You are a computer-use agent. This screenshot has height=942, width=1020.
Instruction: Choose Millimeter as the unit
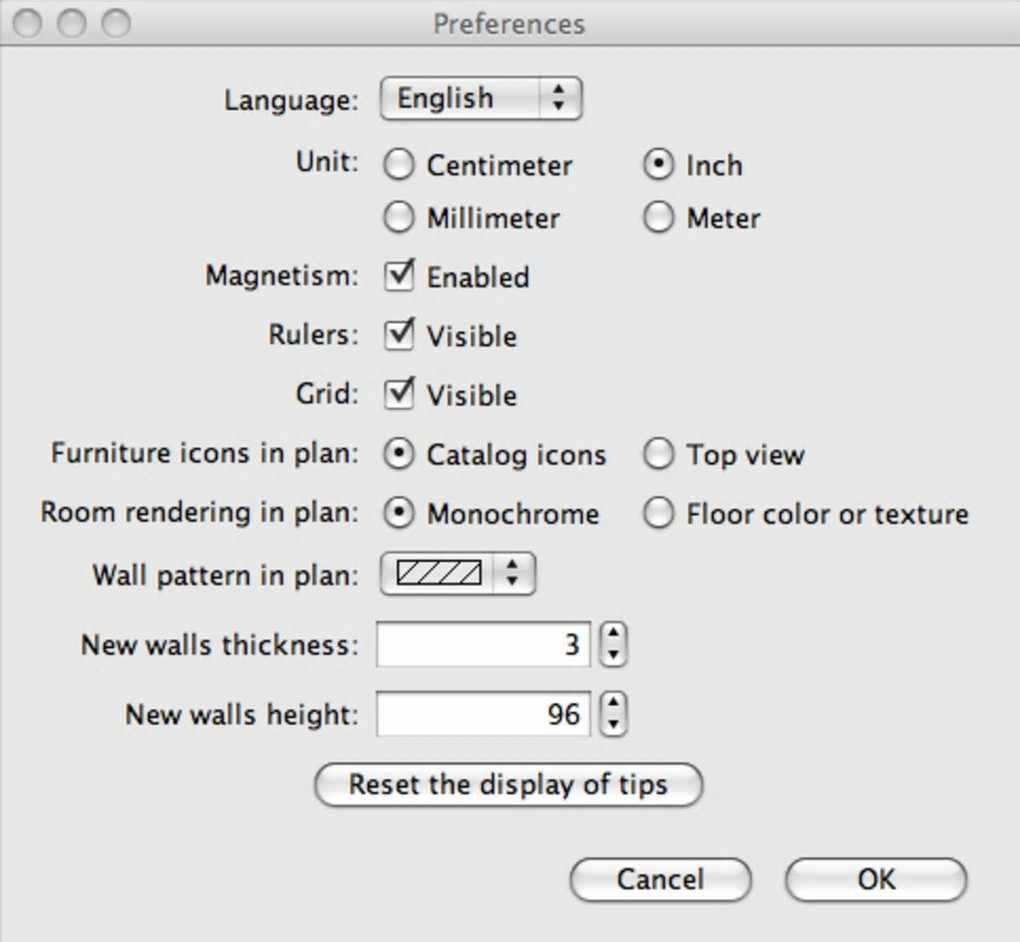399,218
